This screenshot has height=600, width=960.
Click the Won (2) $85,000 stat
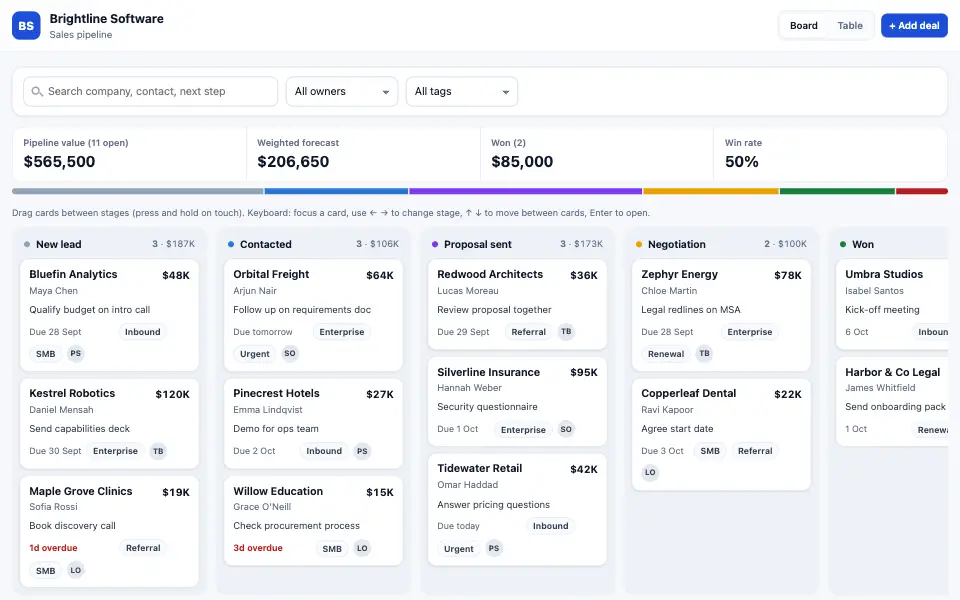(597, 154)
